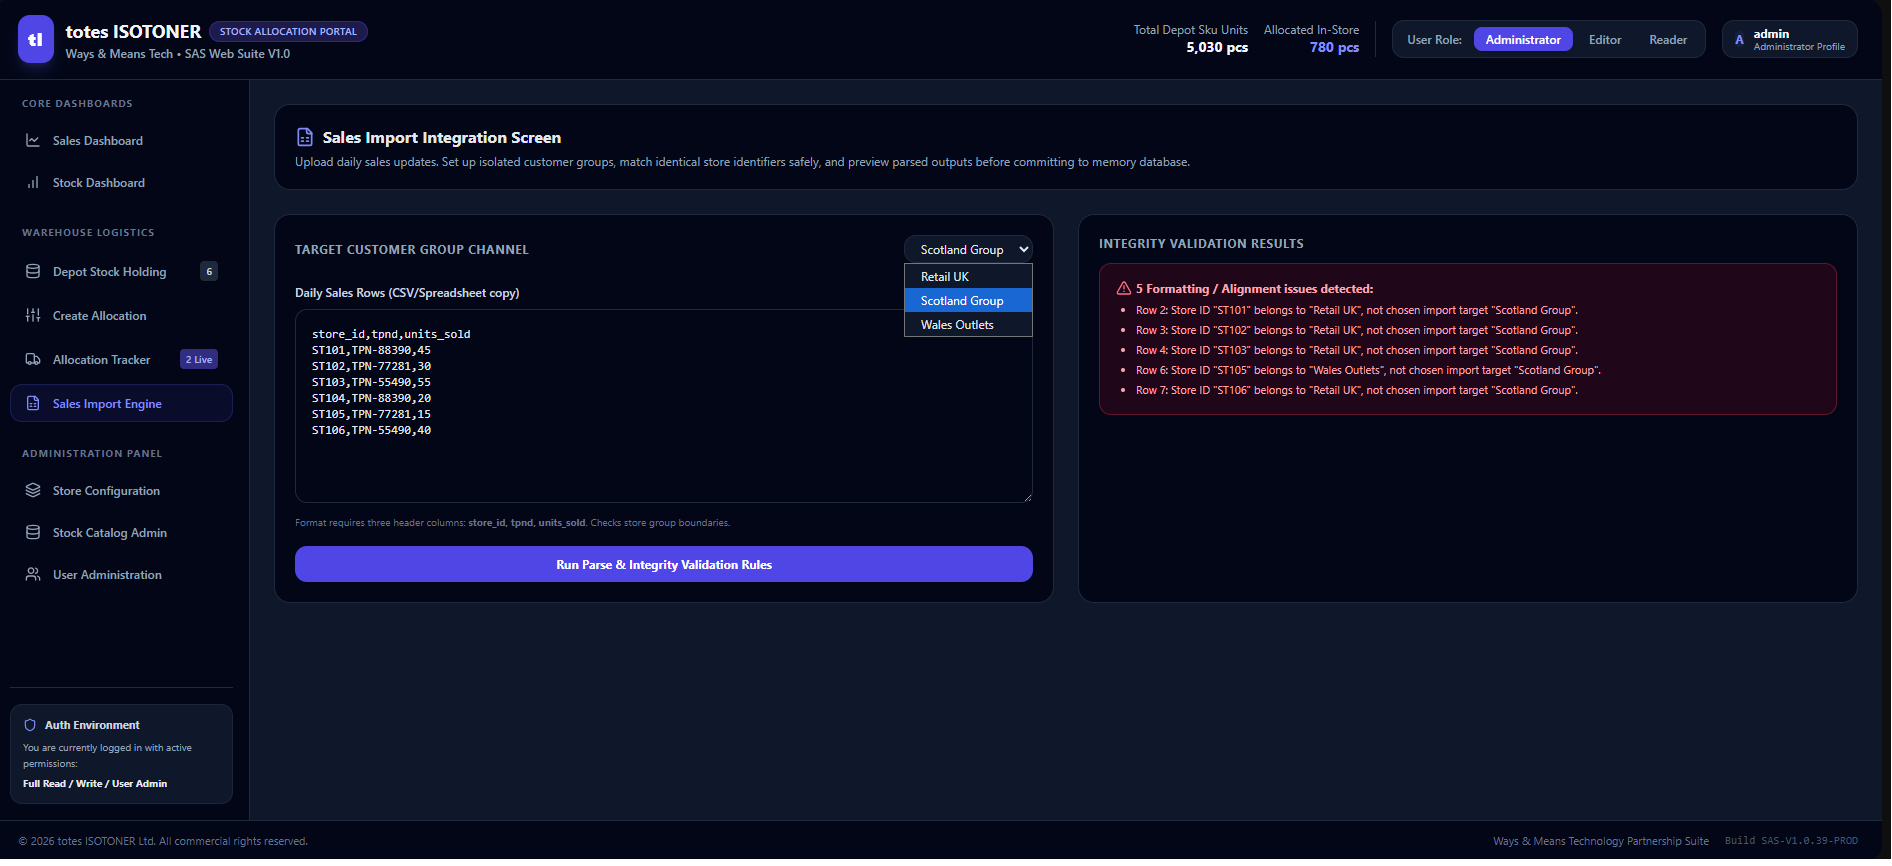
Task: Go to Stock Dashboard page
Action: [121, 183]
